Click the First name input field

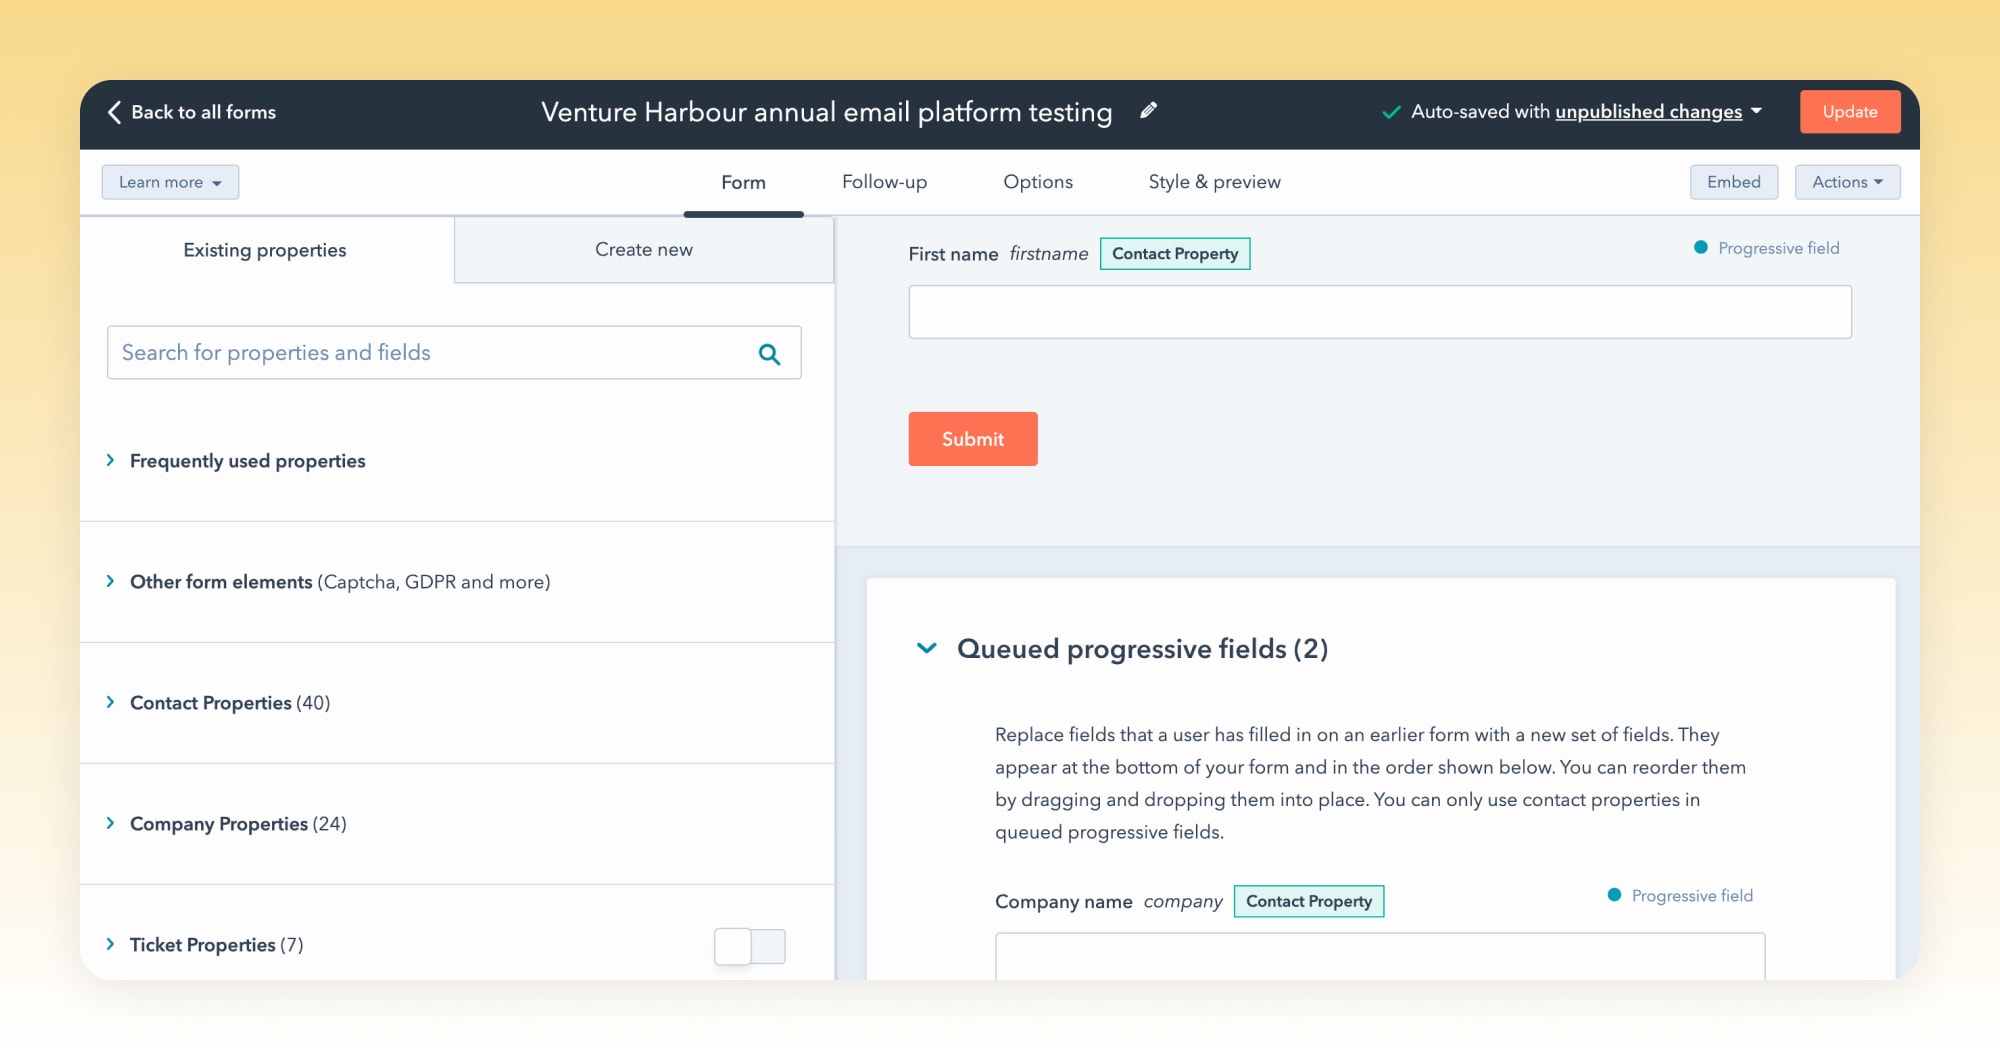pyautogui.click(x=1380, y=312)
